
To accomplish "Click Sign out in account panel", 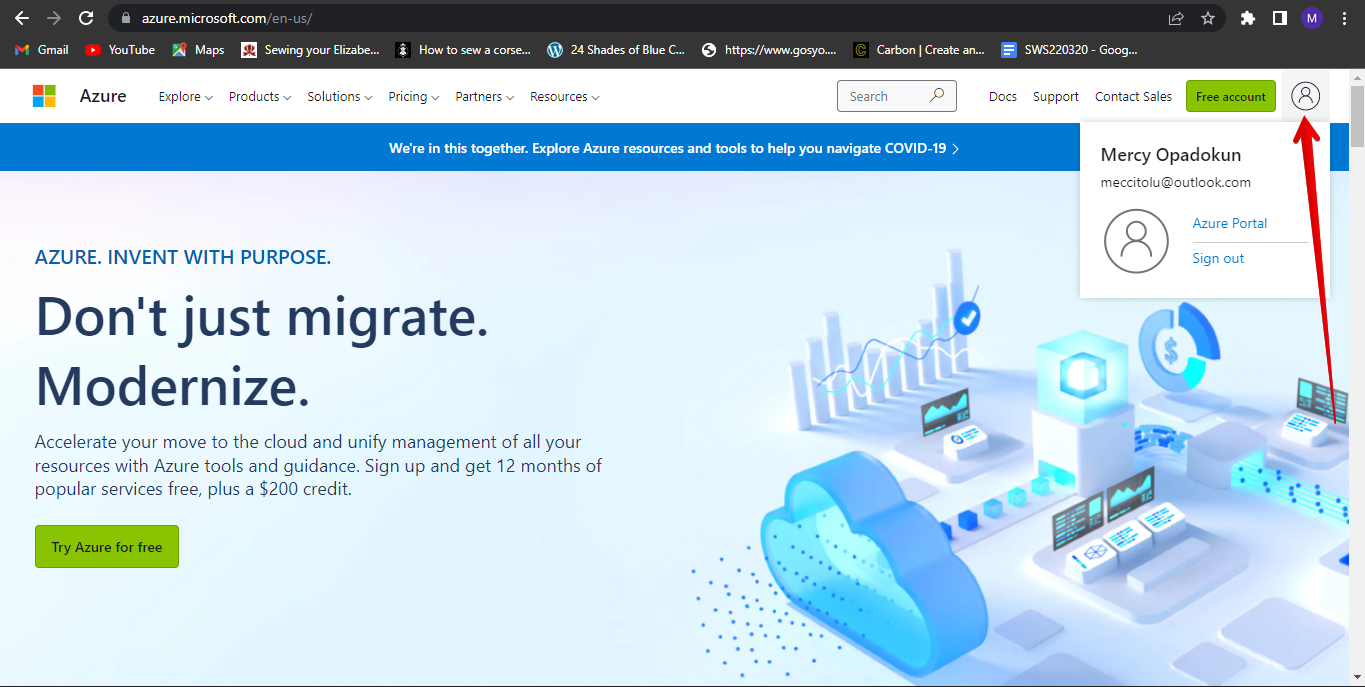I will pos(1218,258).
